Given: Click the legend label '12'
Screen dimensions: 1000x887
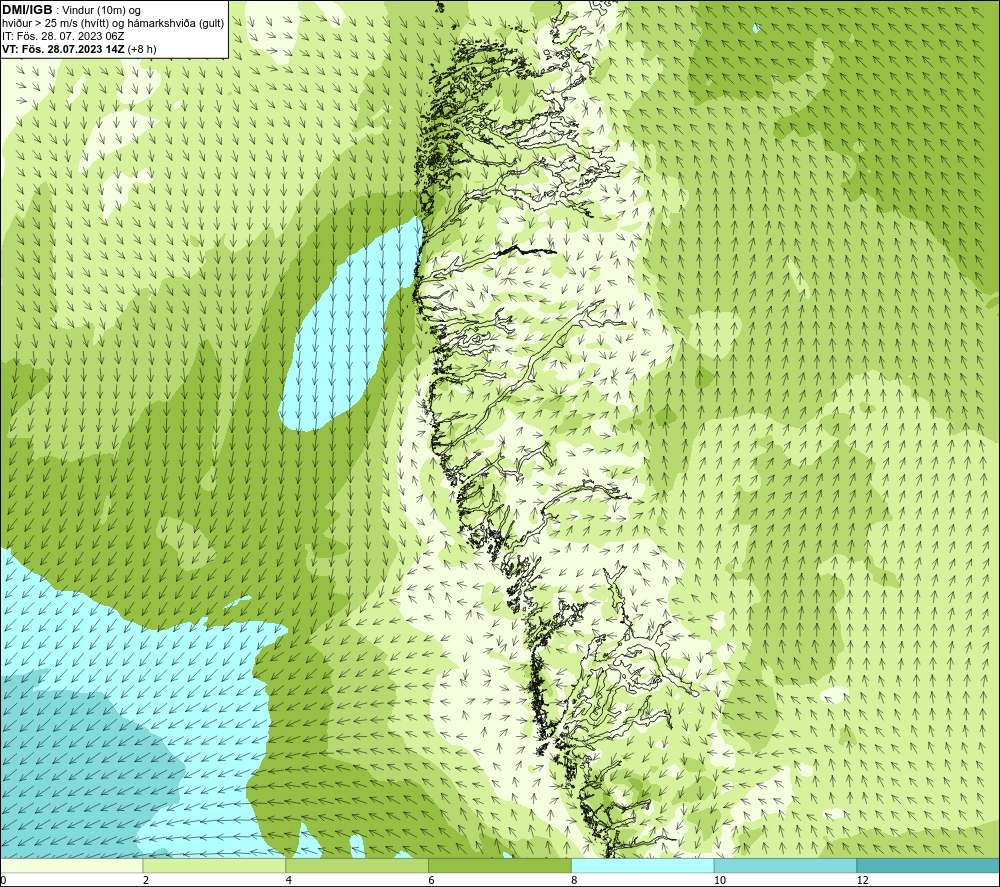Looking at the screenshot, I should [x=863, y=880].
